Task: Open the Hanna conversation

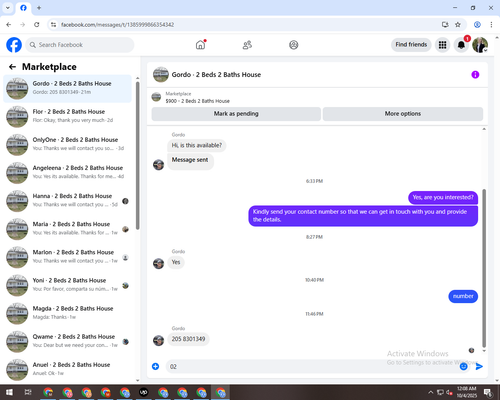Action: click(x=67, y=201)
